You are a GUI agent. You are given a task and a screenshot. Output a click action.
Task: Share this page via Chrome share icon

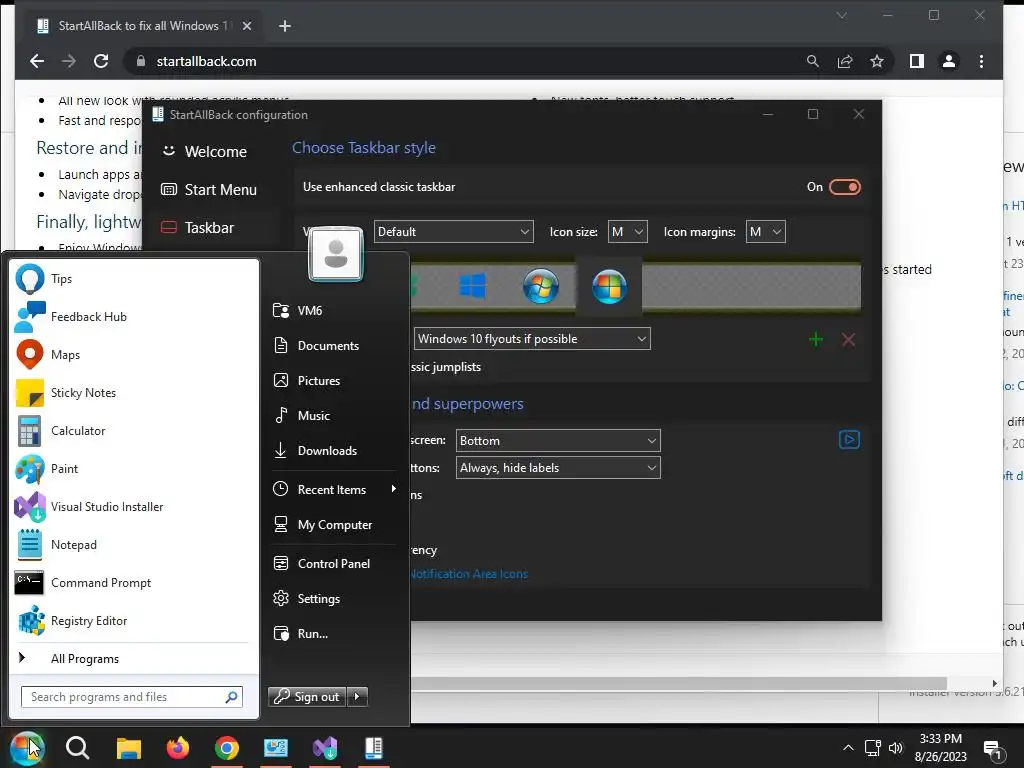pos(845,61)
